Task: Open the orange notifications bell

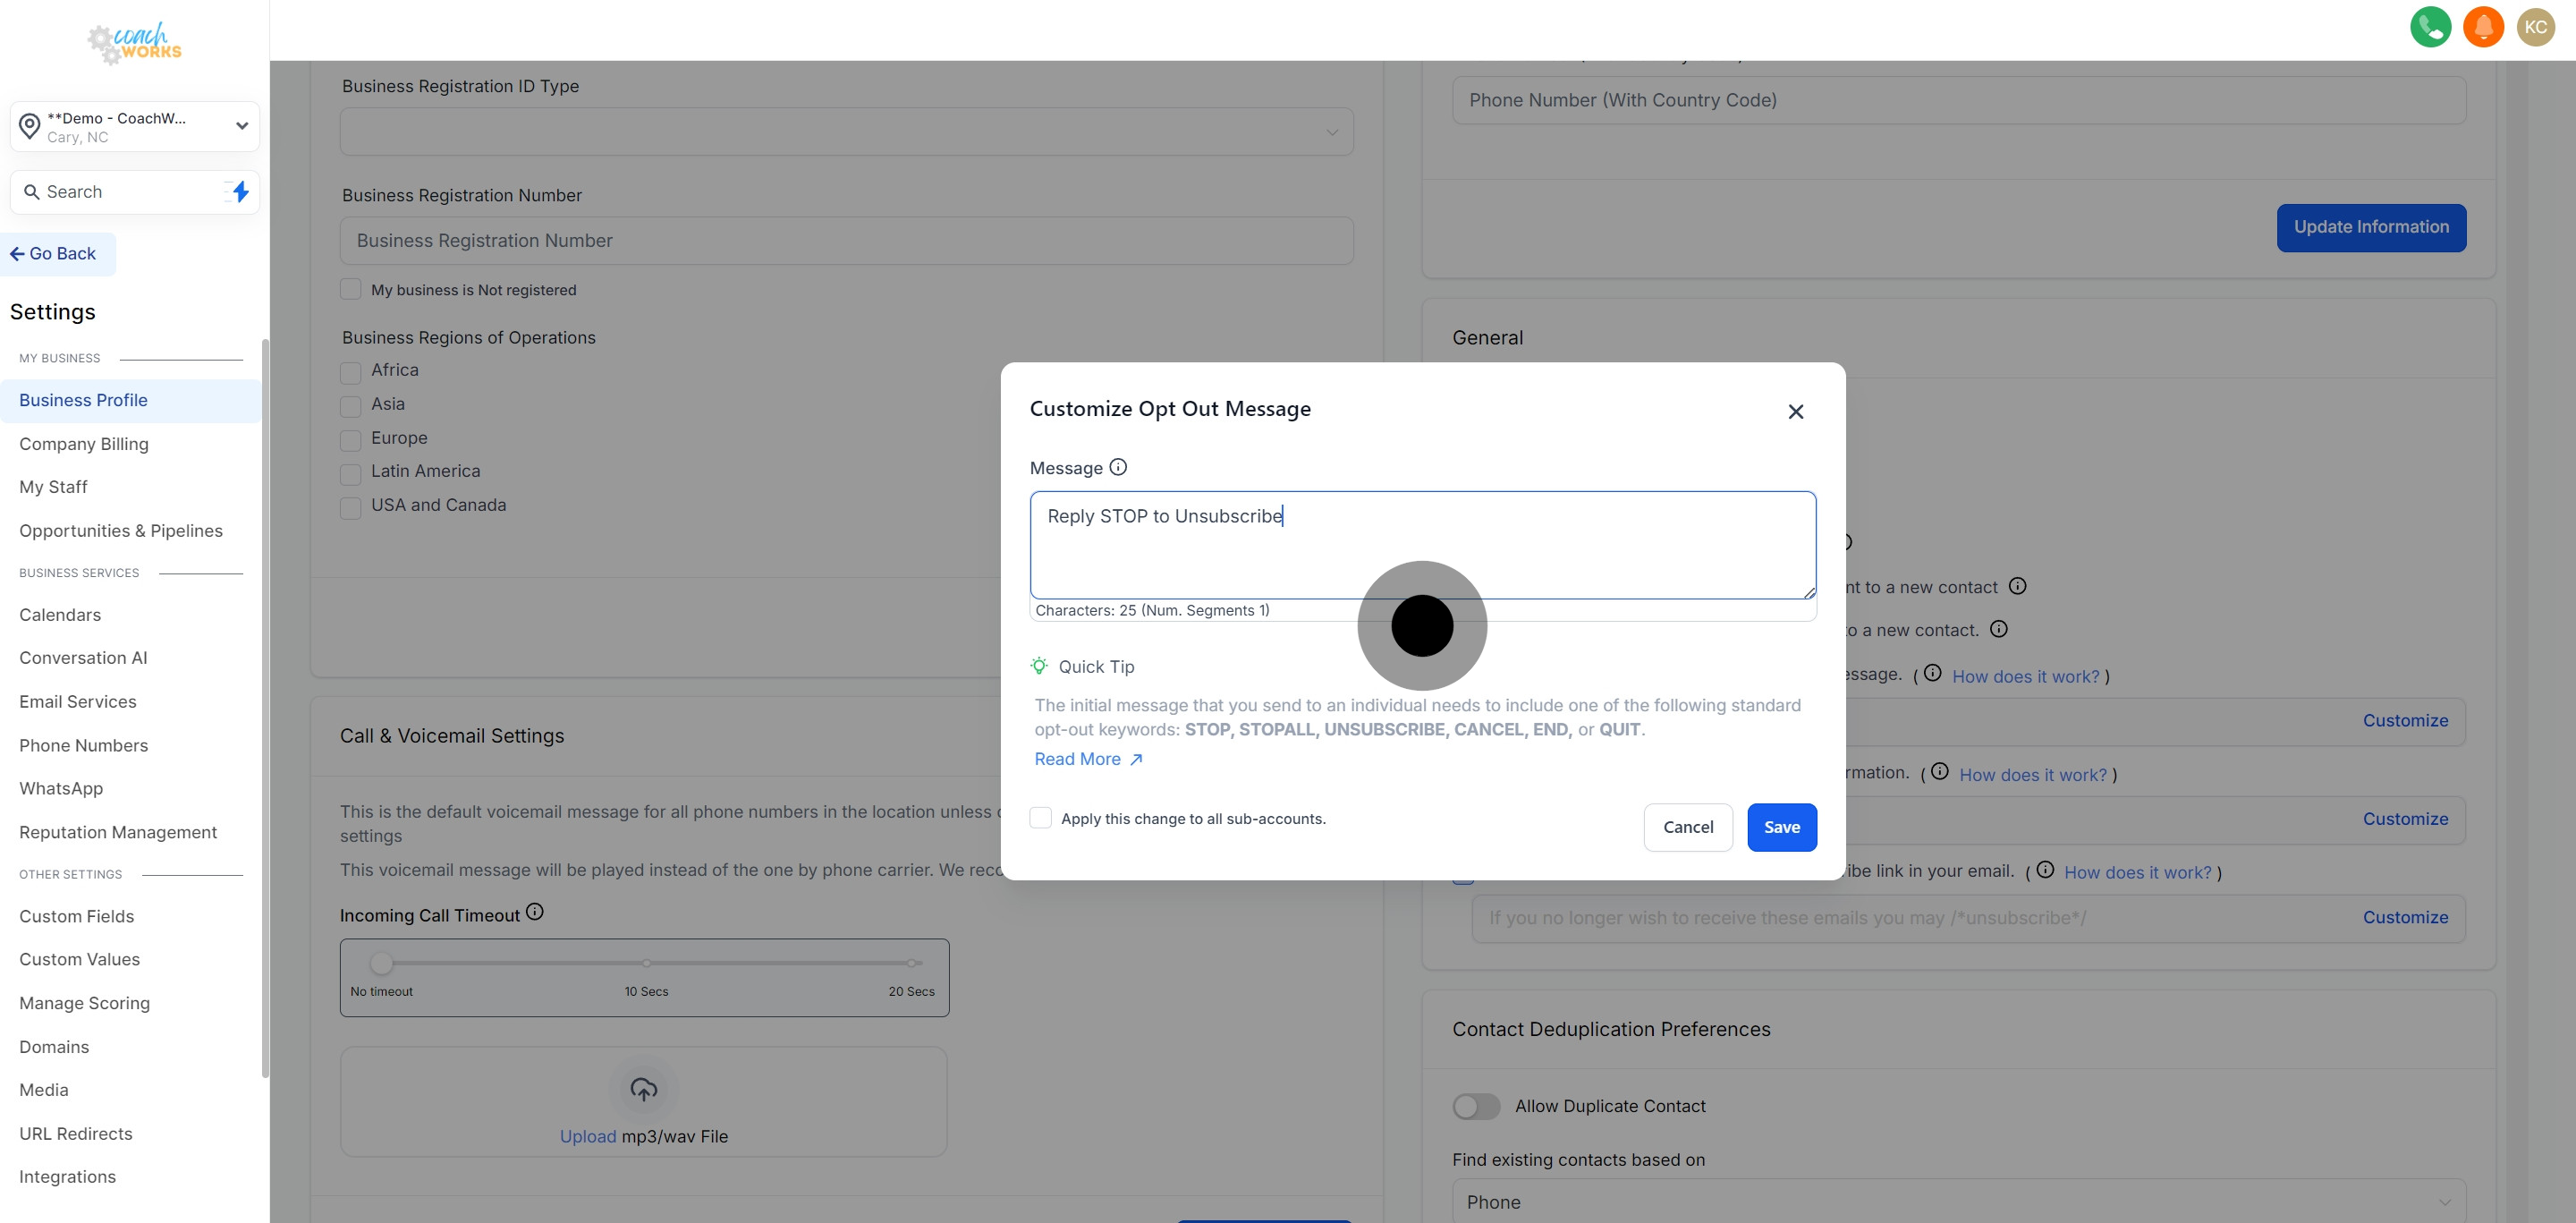Action: (x=2483, y=27)
